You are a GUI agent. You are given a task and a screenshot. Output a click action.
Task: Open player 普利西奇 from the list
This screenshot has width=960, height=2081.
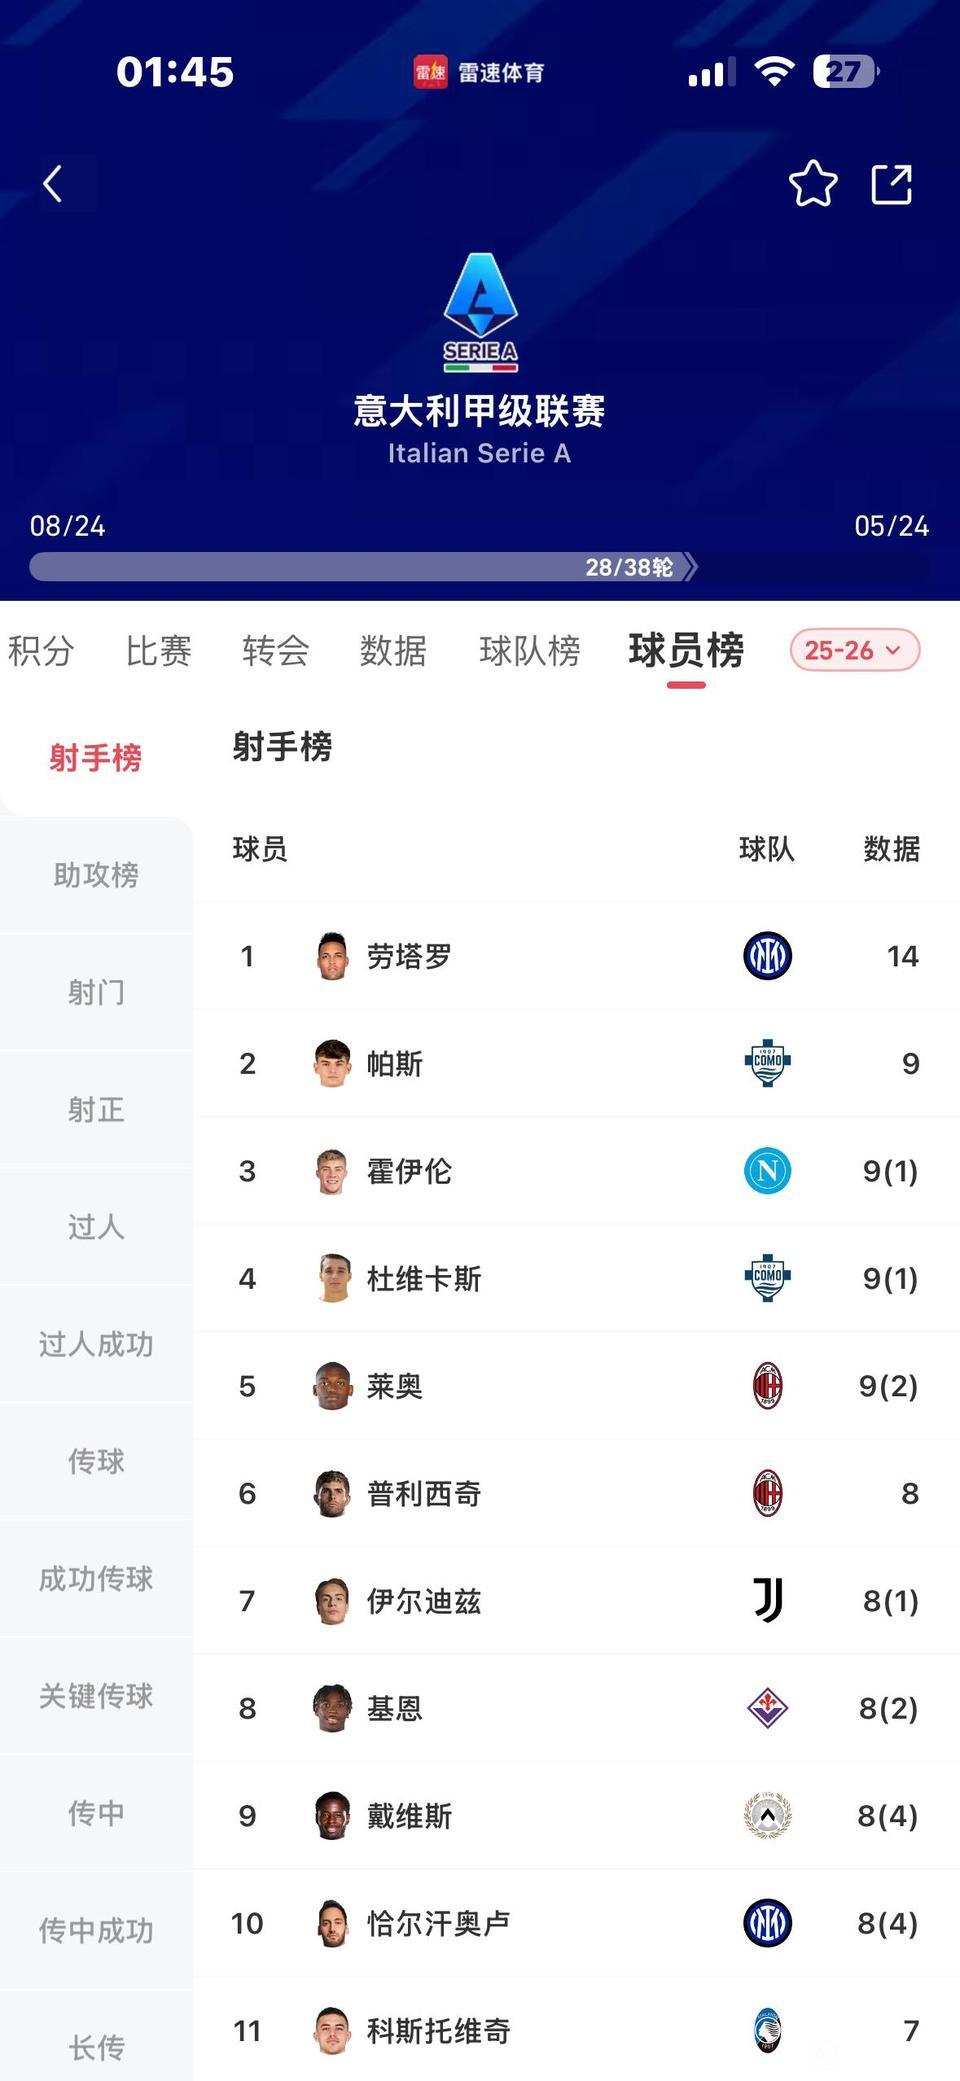point(424,1493)
